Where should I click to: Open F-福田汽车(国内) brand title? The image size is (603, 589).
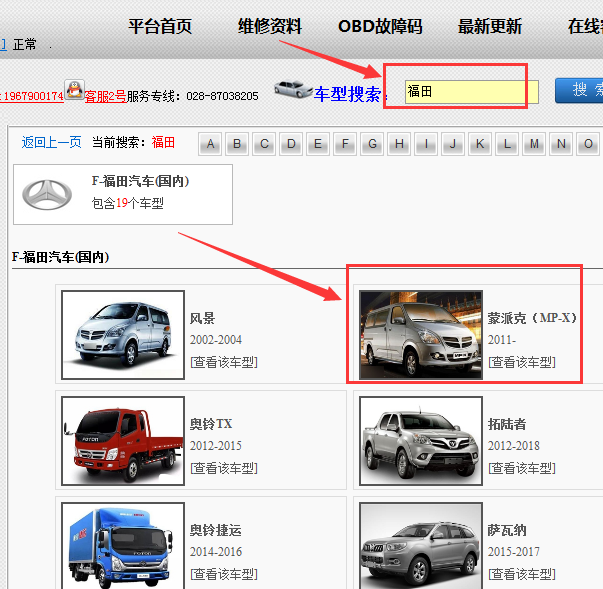pos(140,181)
